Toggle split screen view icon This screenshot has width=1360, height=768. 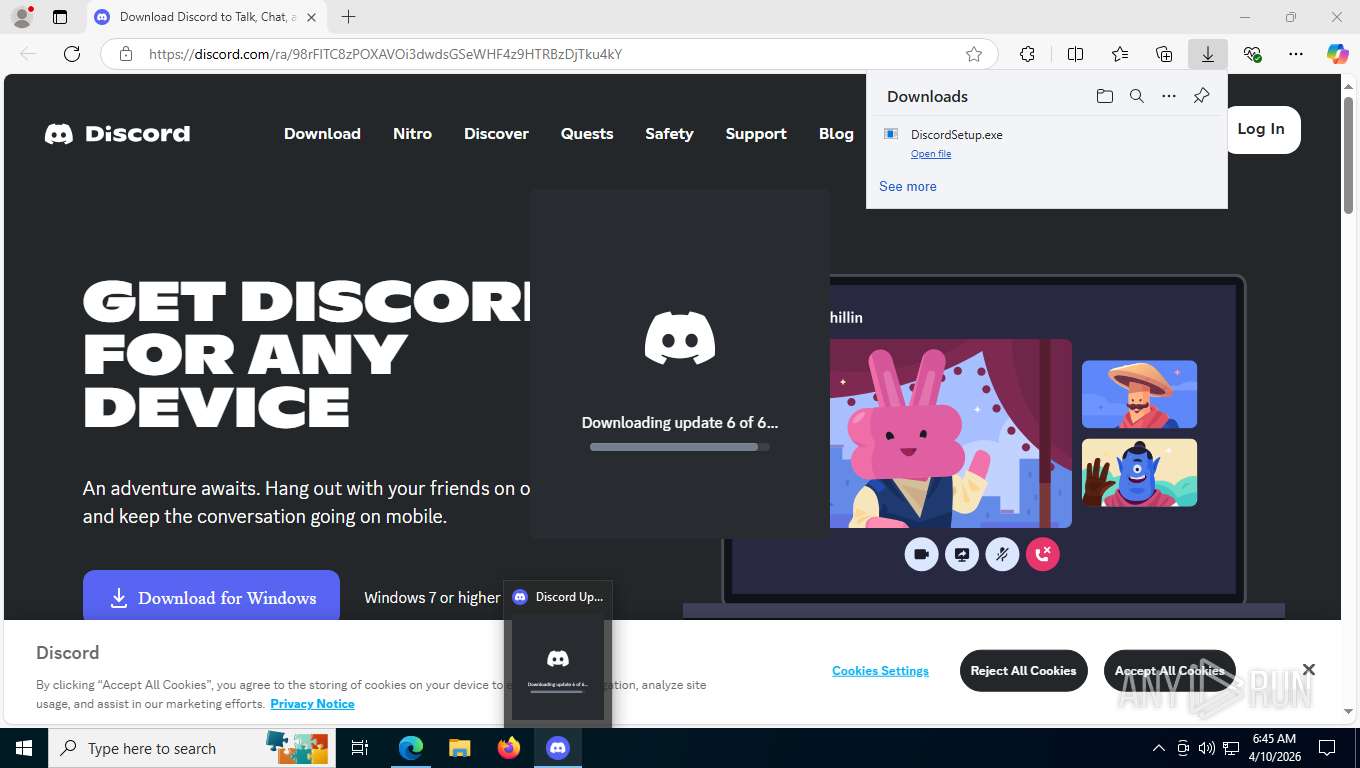[x=1075, y=54]
